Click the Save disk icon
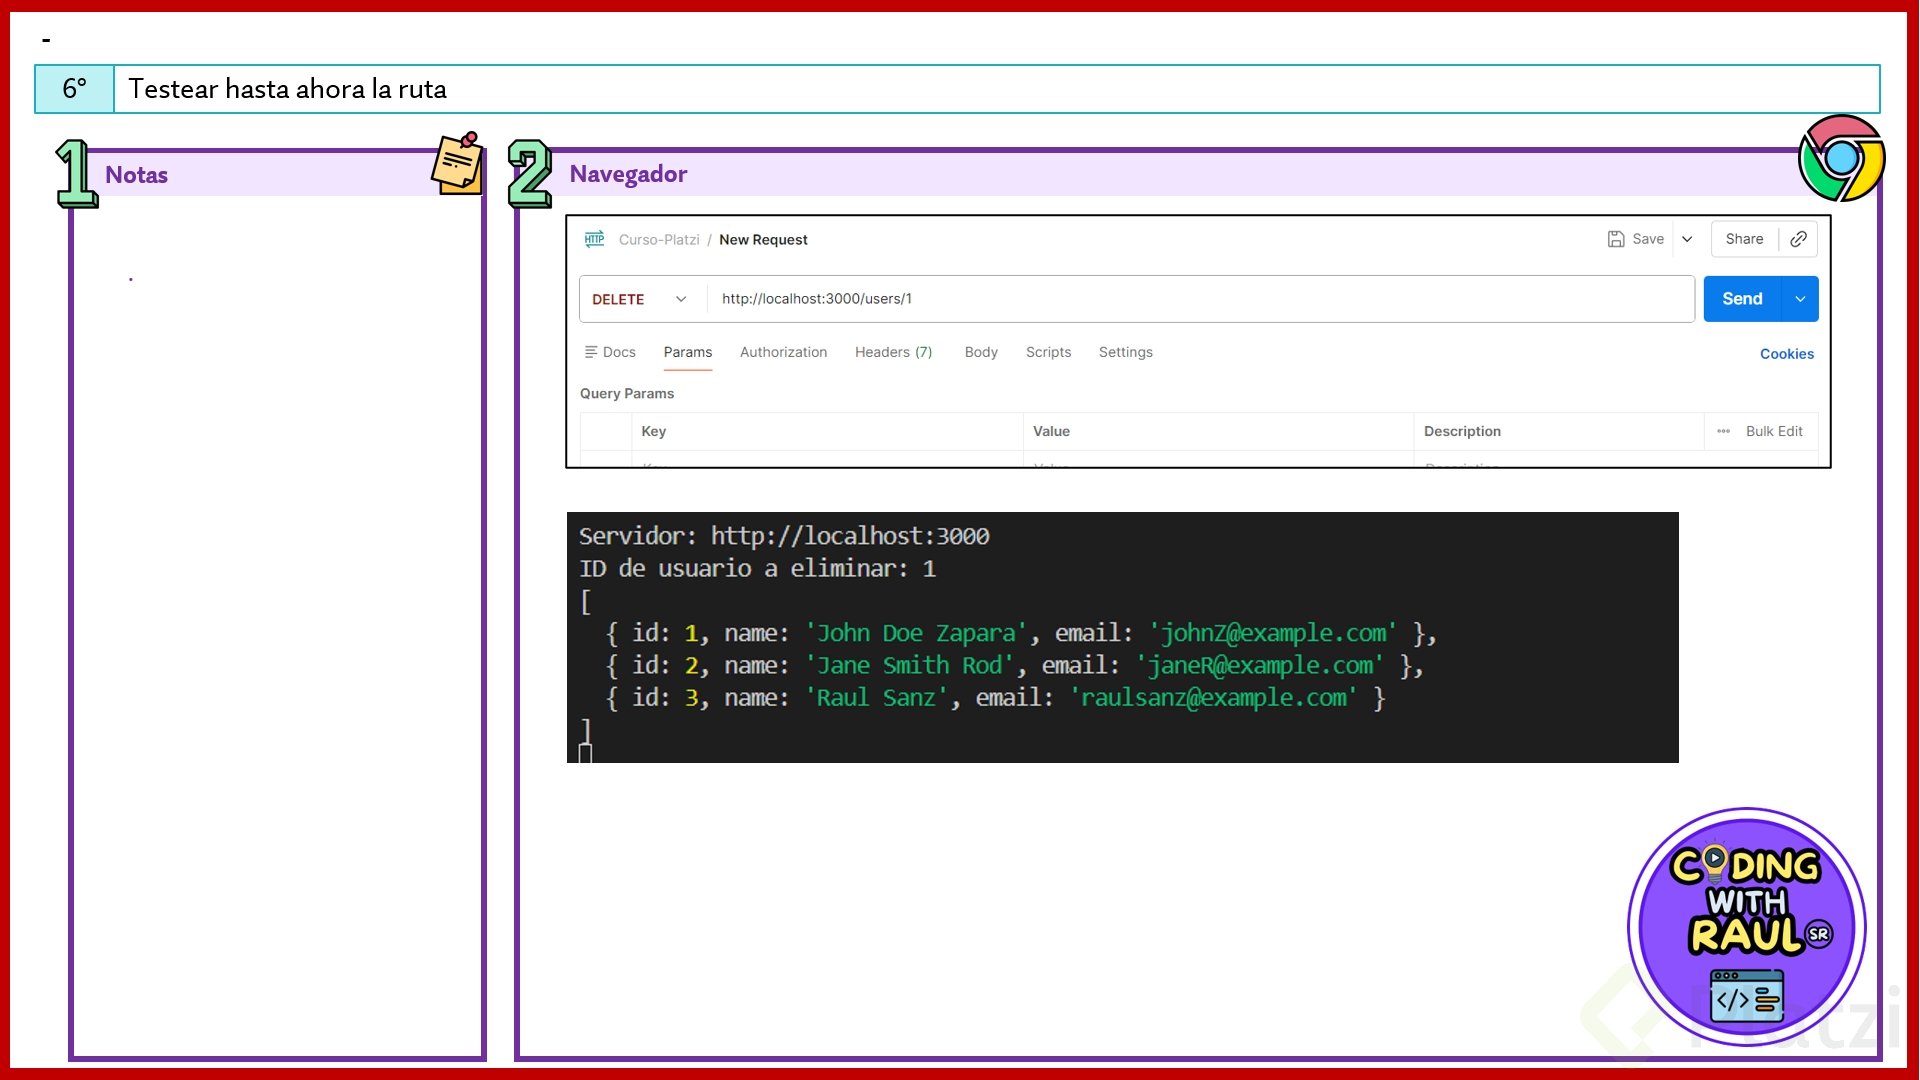 [x=1615, y=239]
